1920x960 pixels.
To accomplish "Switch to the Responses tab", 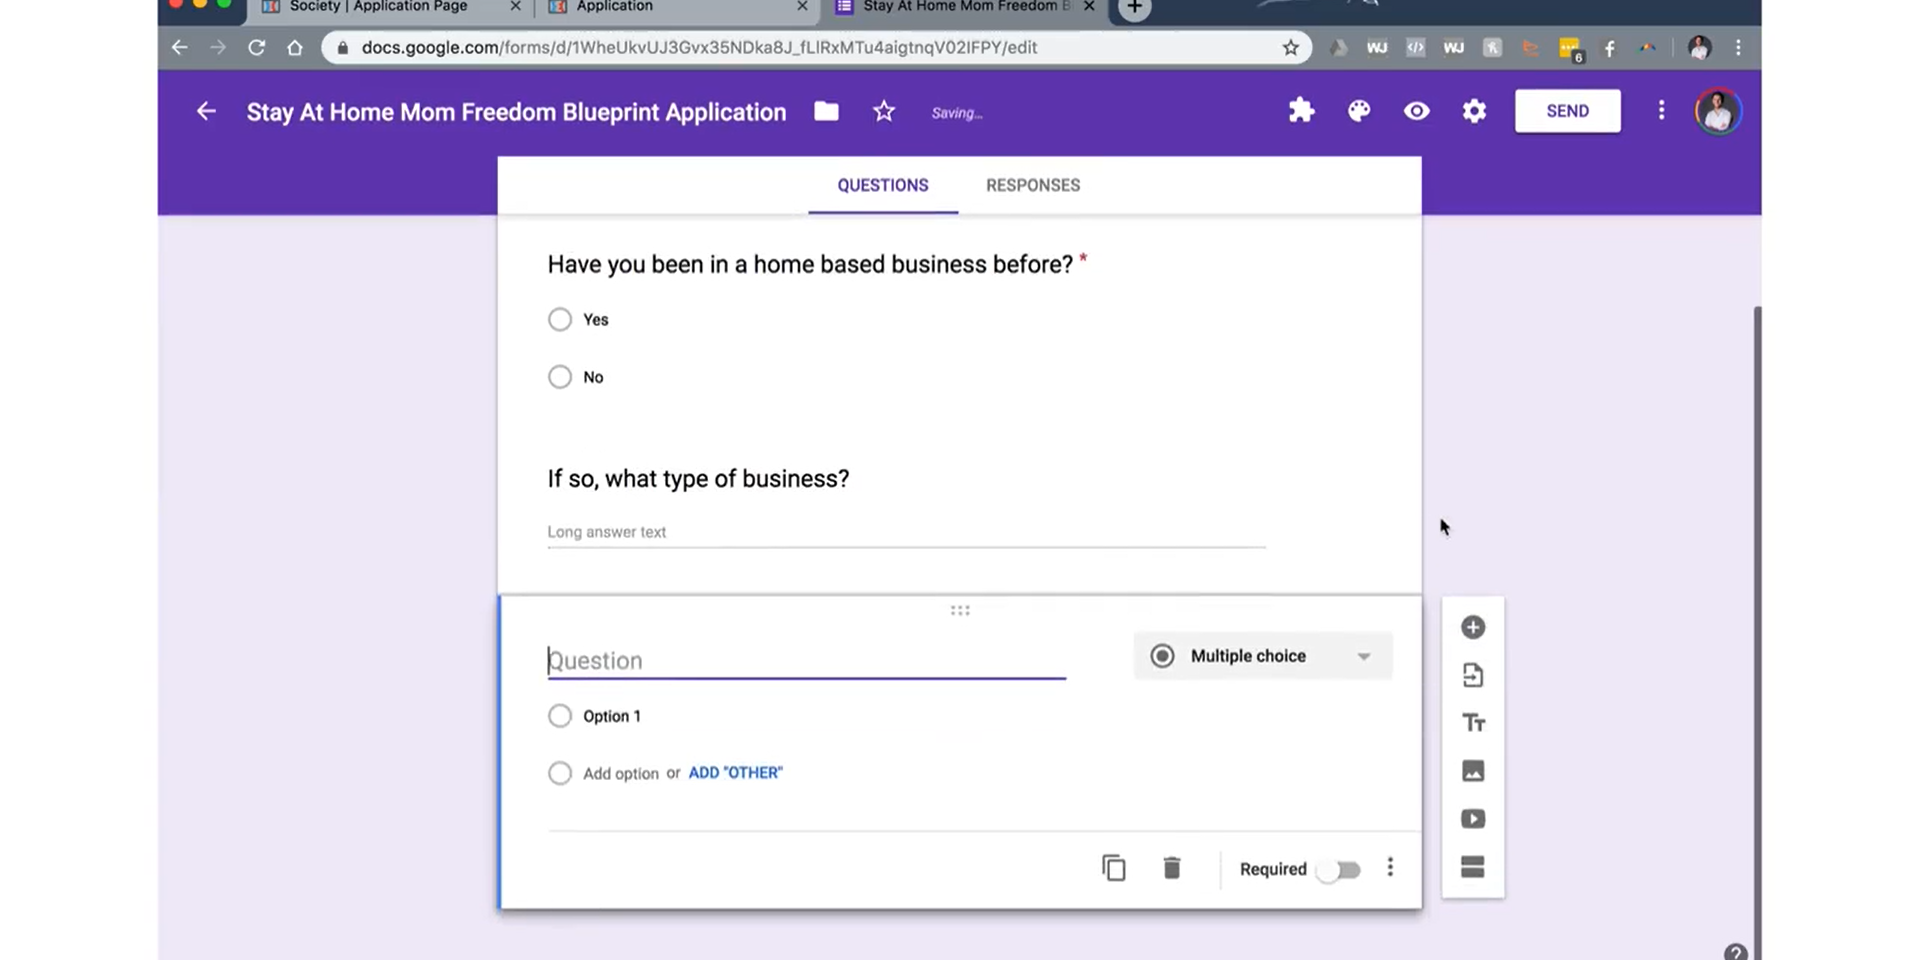I will tap(1033, 185).
